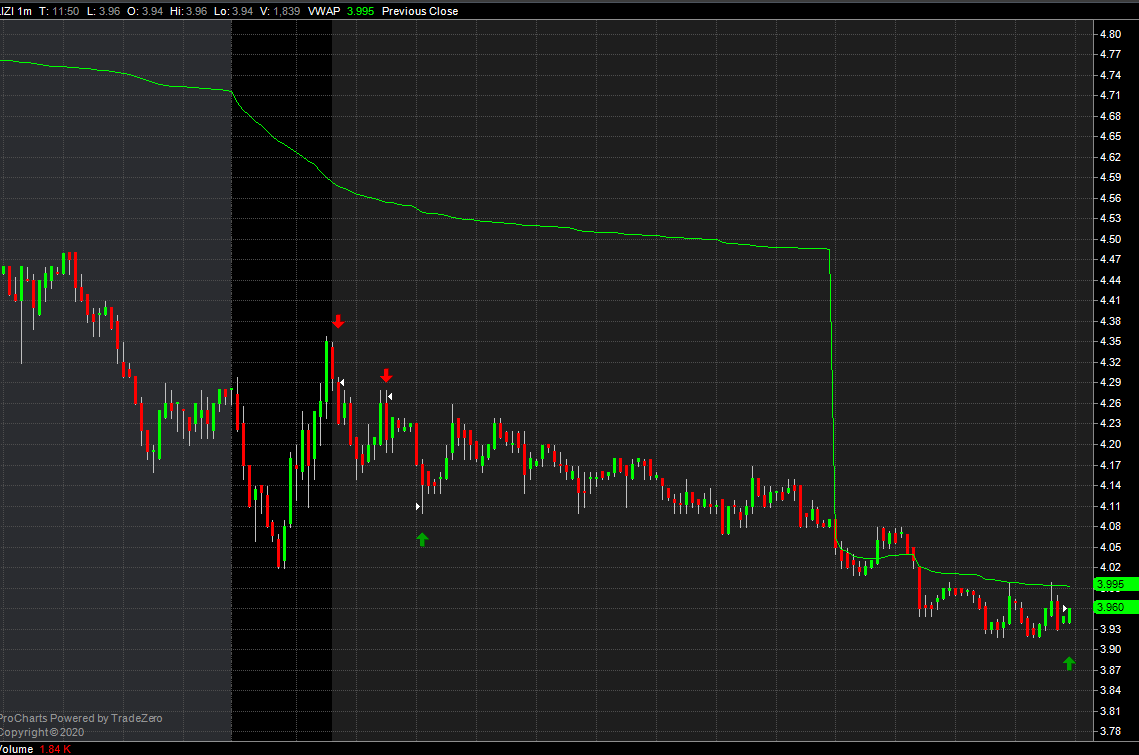Click the O: 3.94 open readout
Viewport: 1139px width, 755px height.
tap(145, 11)
